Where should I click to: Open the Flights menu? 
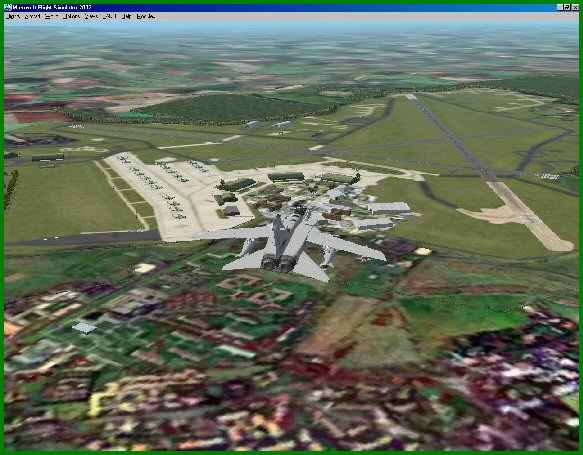(x=13, y=16)
